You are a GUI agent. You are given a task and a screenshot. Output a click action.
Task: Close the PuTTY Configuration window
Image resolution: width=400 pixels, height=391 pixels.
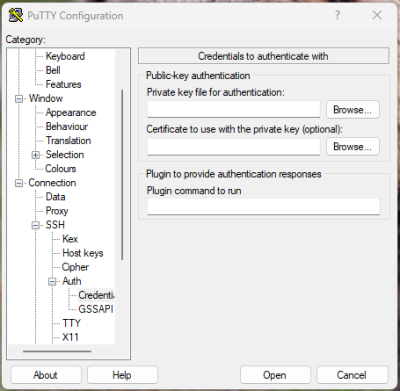click(x=377, y=15)
